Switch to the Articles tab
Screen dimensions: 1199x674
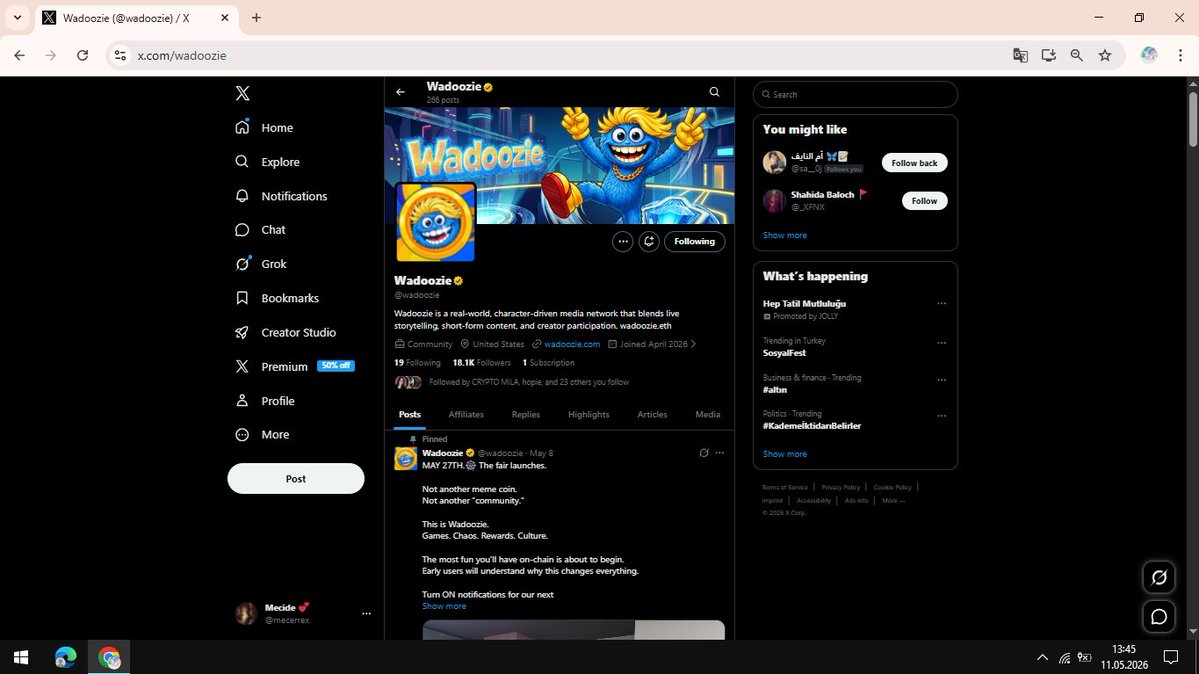coord(651,415)
